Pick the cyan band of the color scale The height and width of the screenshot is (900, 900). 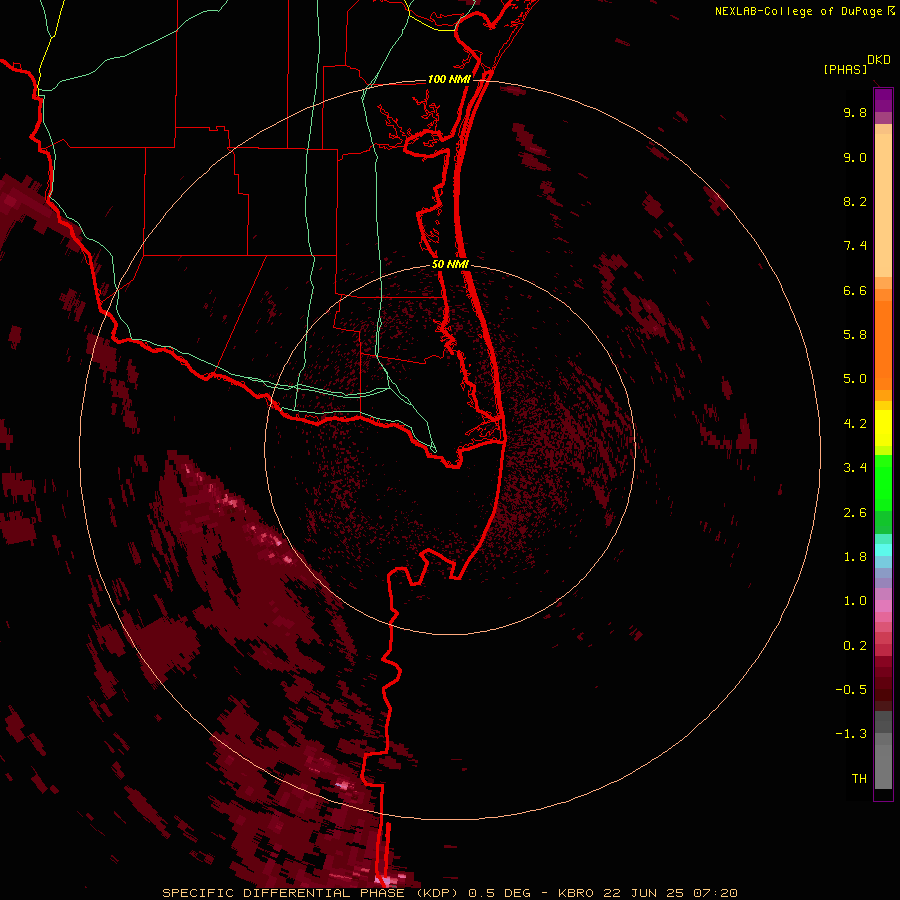click(883, 550)
